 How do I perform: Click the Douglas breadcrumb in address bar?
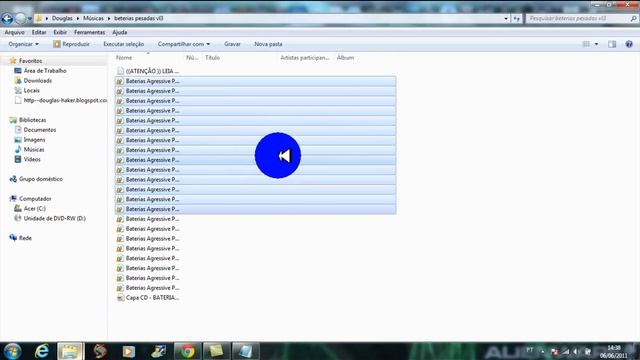point(62,18)
